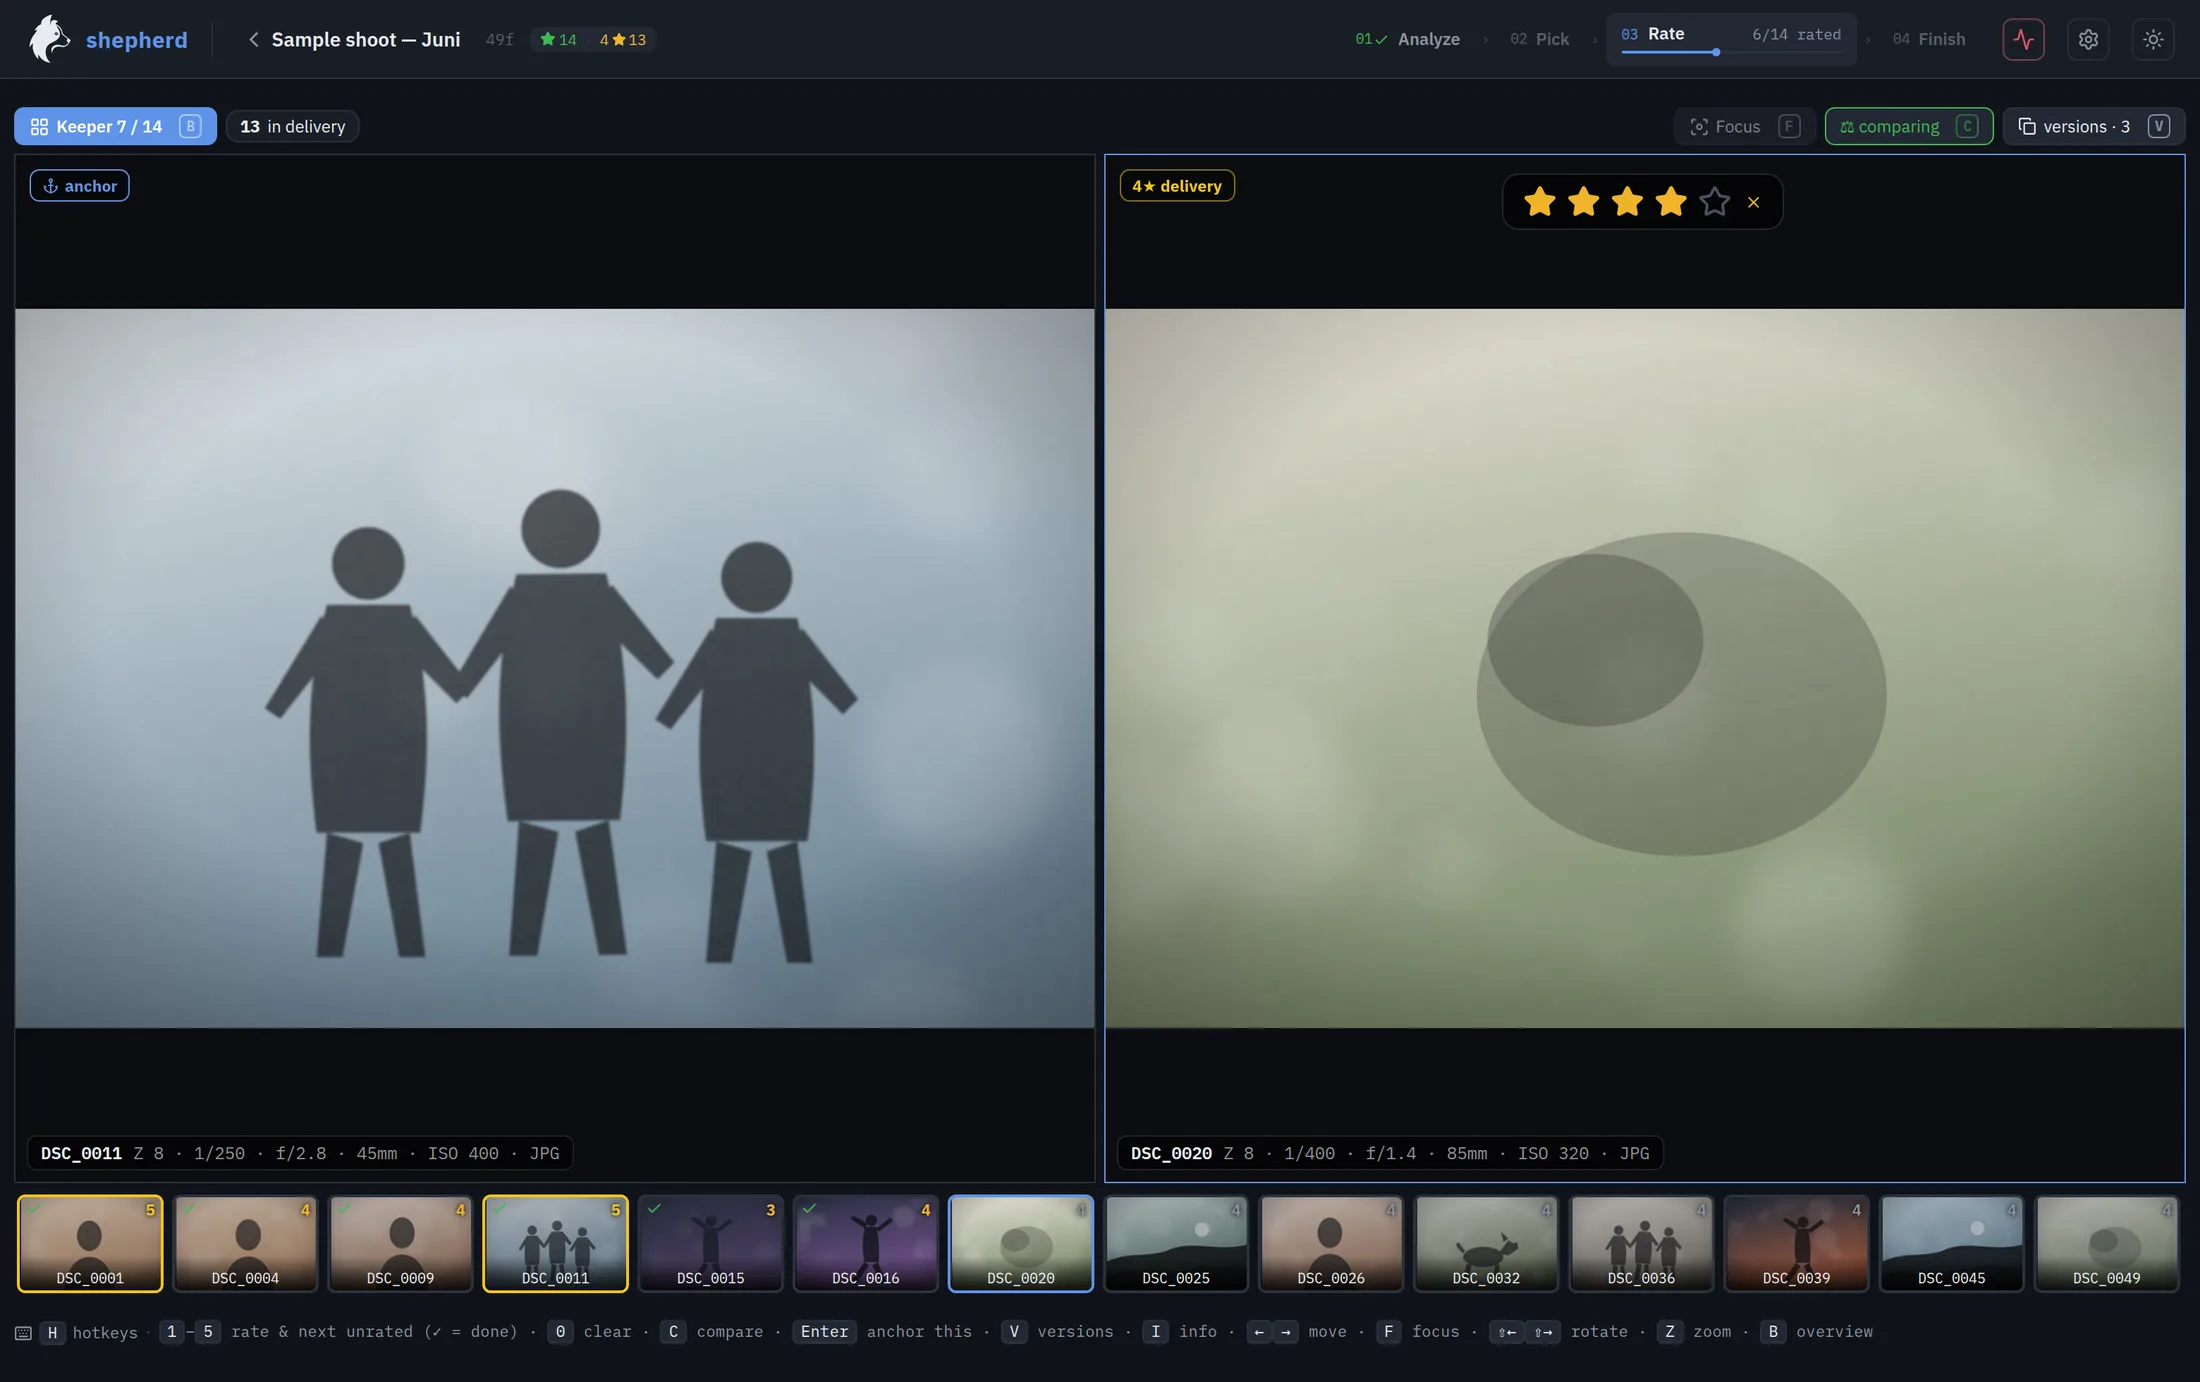The width and height of the screenshot is (2200, 1382).
Task: Go back using the left chevron
Action: tap(253, 39)
